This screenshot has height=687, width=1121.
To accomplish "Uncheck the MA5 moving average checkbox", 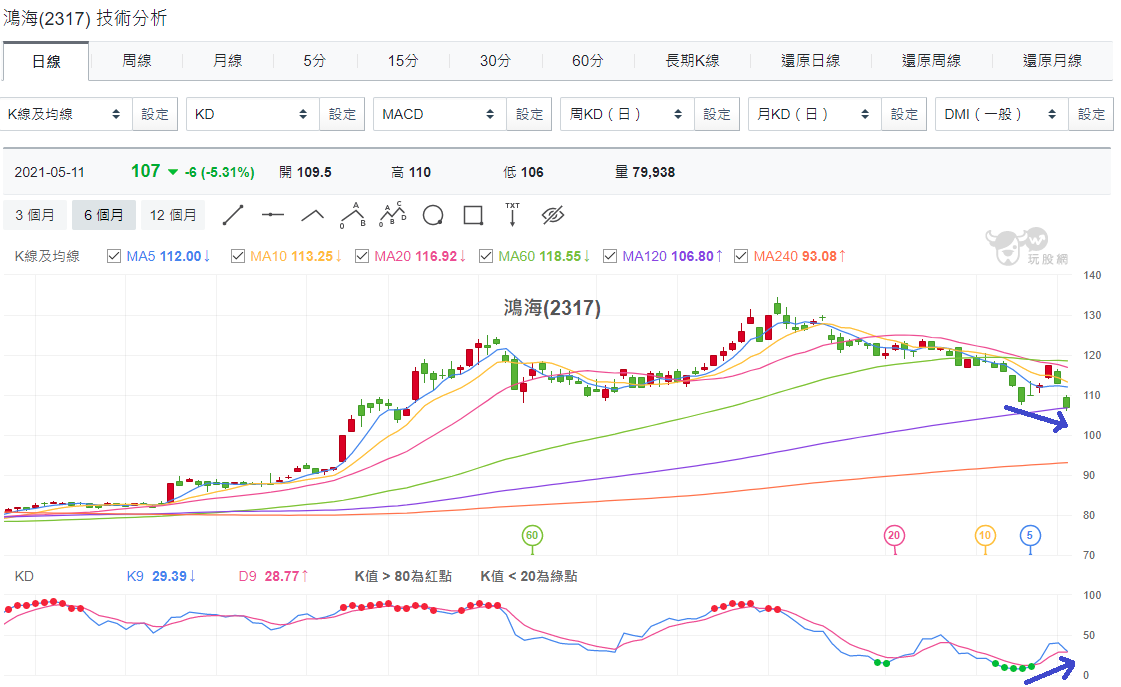I will click(x=114, y=256).
